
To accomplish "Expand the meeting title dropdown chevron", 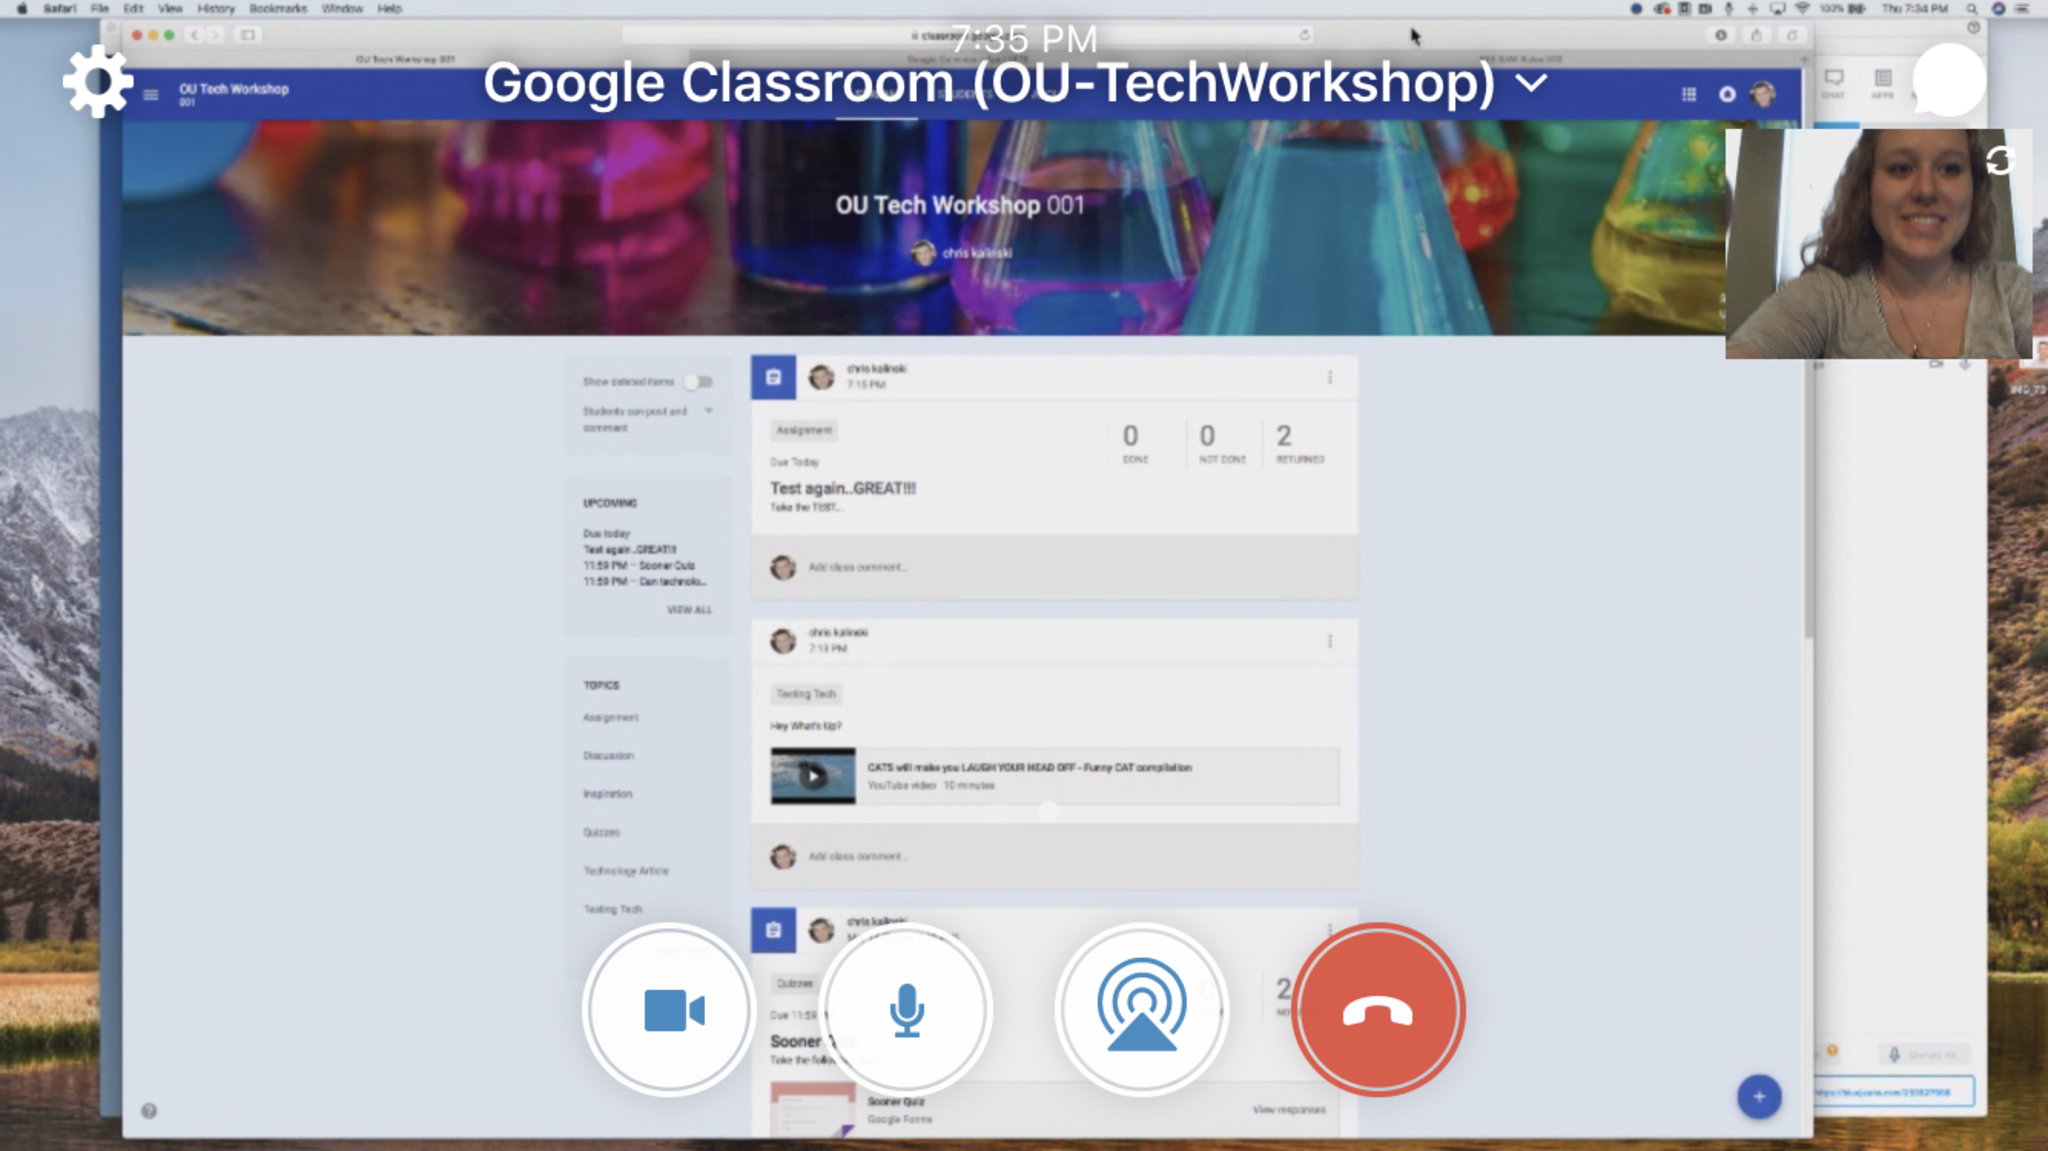I will coord(1531,83).
